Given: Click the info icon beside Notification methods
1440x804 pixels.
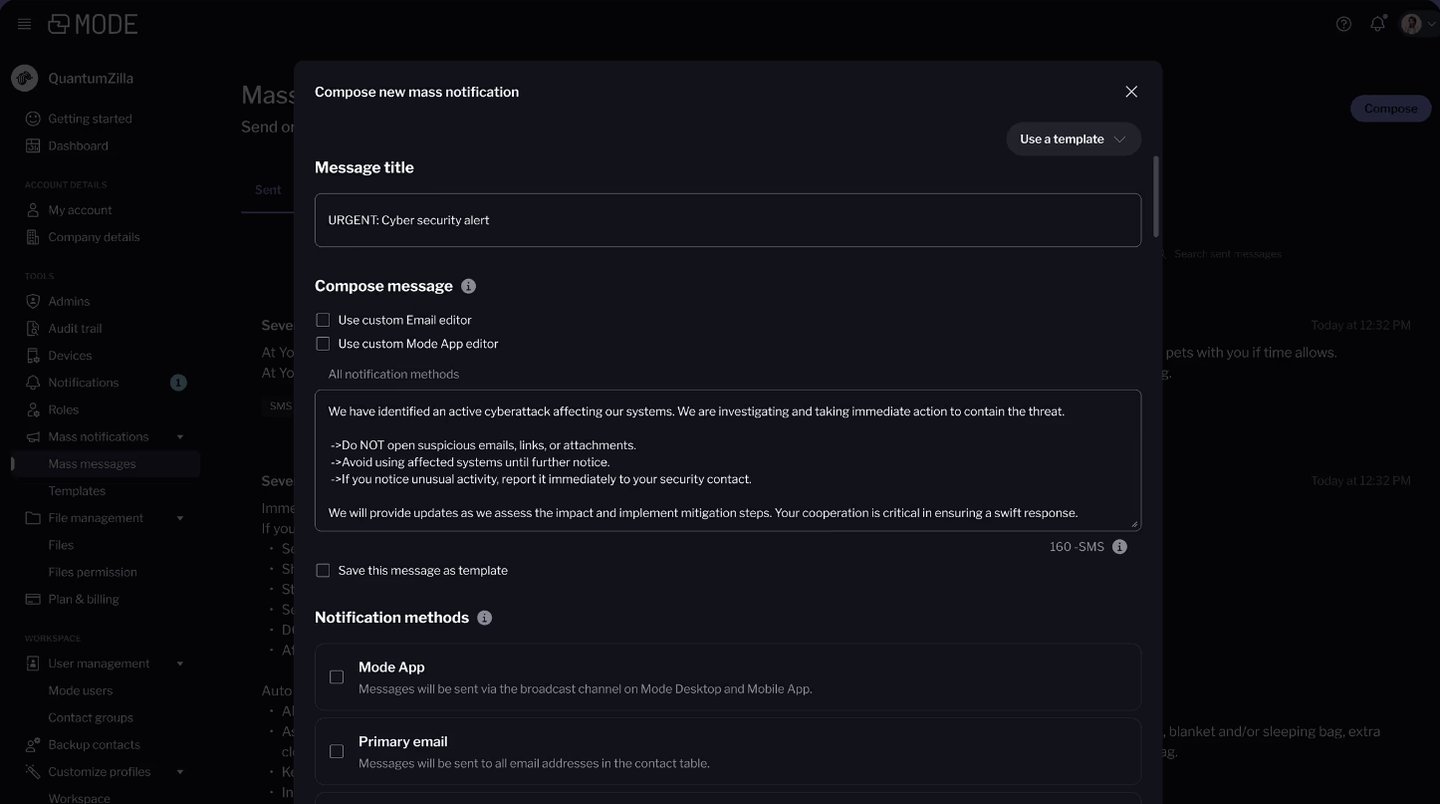Looking at the screenshot, I should 485,618.
